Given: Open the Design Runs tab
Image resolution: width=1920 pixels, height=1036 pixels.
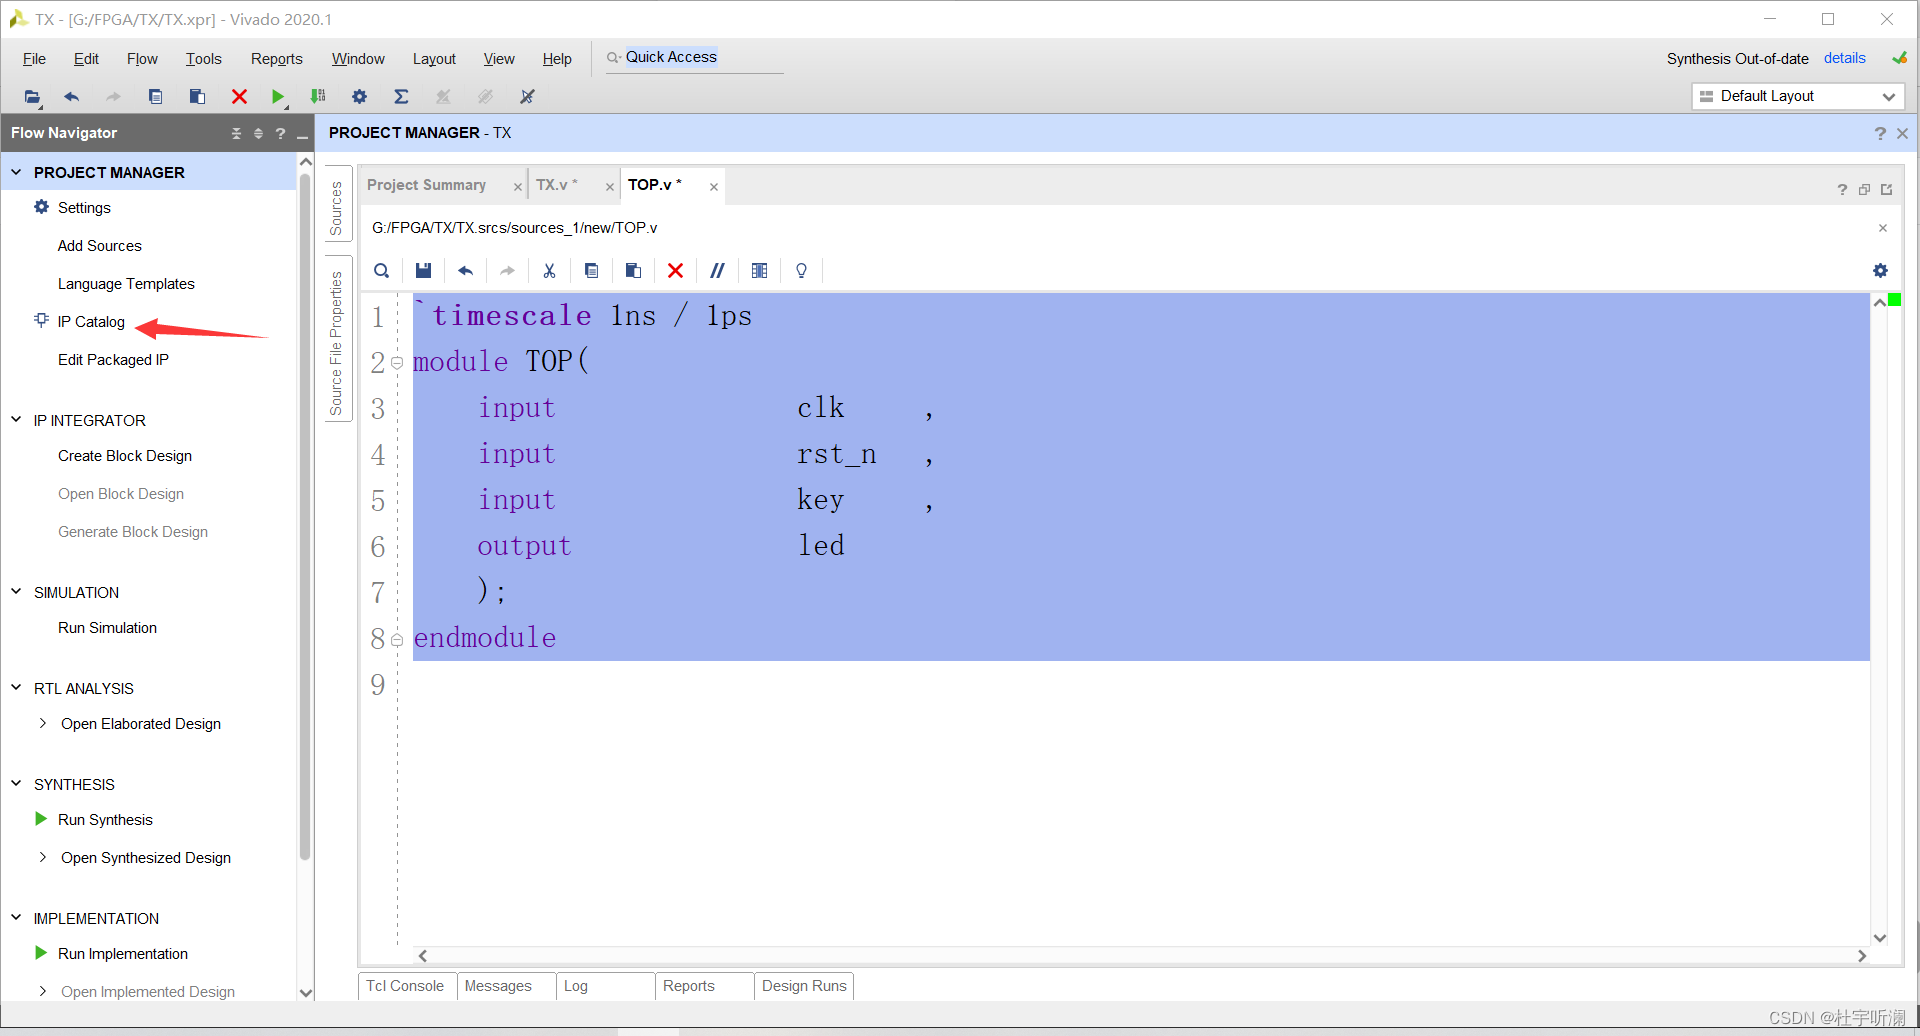Looking at the screenshot, I should pos(804,986).
